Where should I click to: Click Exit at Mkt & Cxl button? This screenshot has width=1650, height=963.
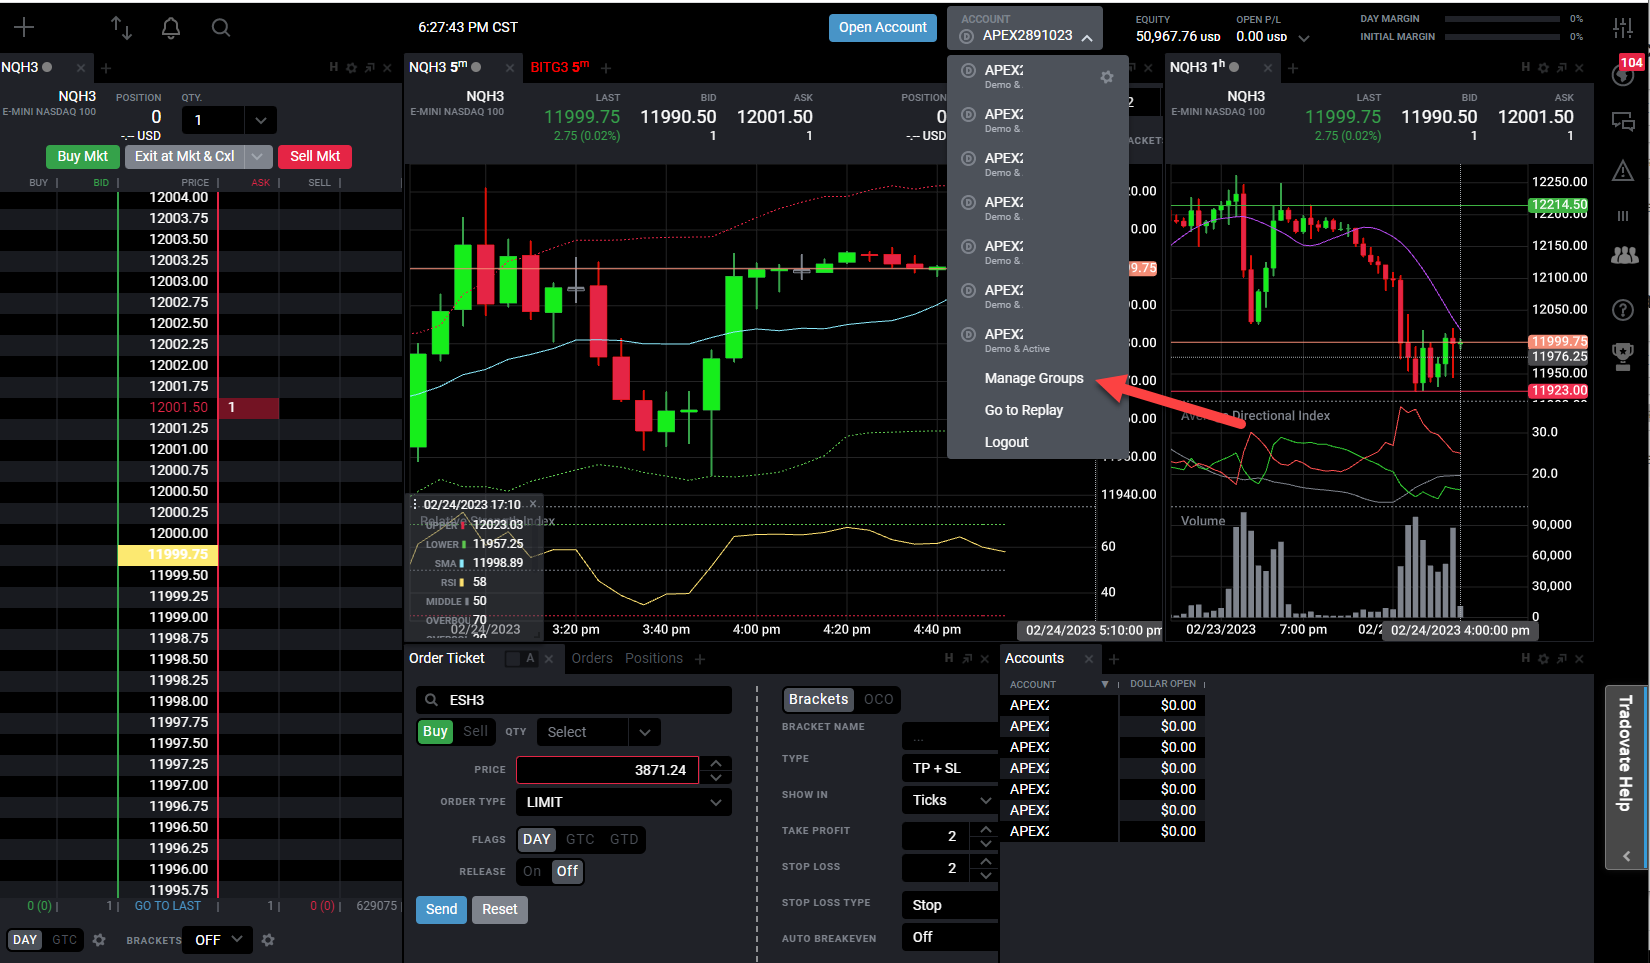184,157
